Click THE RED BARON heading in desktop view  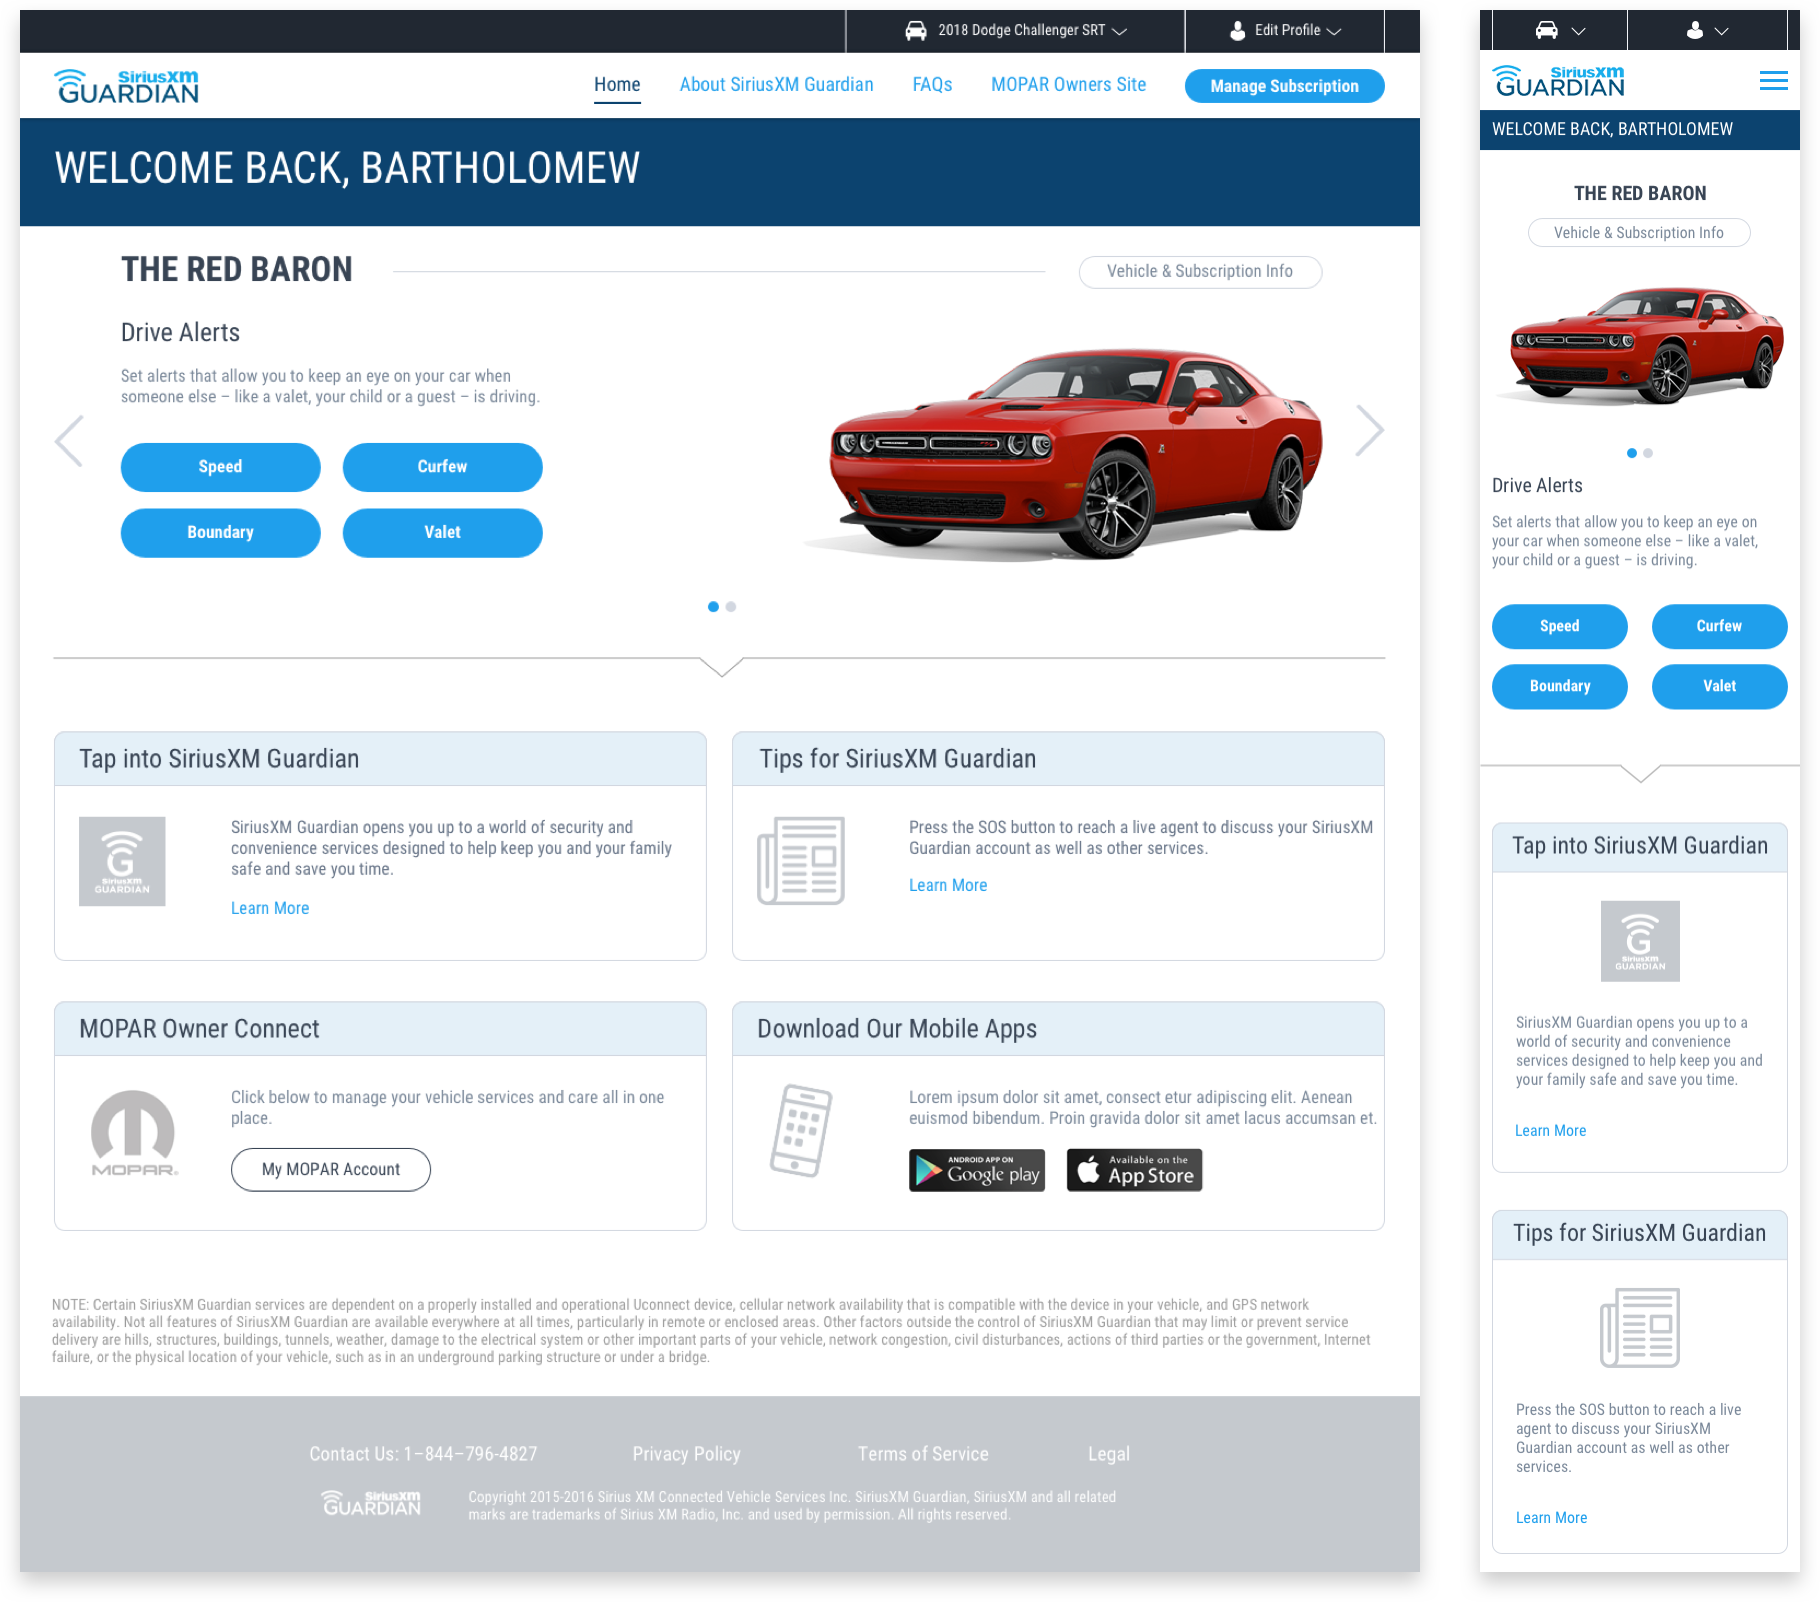coord(237,270)
